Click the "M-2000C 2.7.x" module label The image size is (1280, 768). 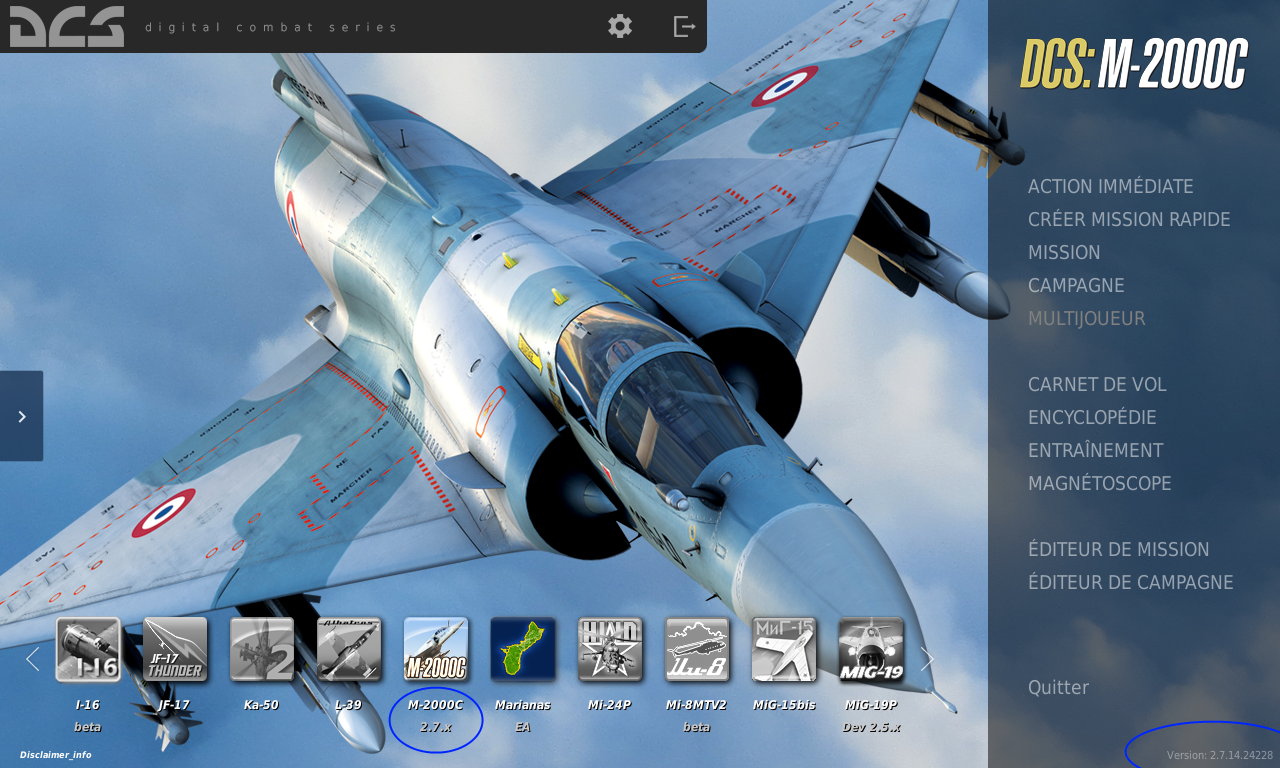[436, 716]
